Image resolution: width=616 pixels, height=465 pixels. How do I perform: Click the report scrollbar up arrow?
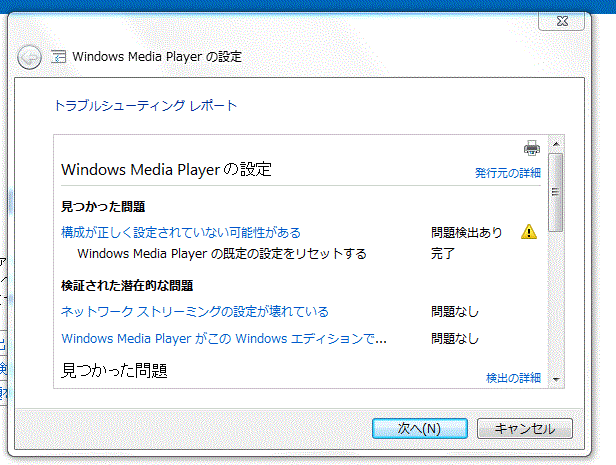click(556, 144)
